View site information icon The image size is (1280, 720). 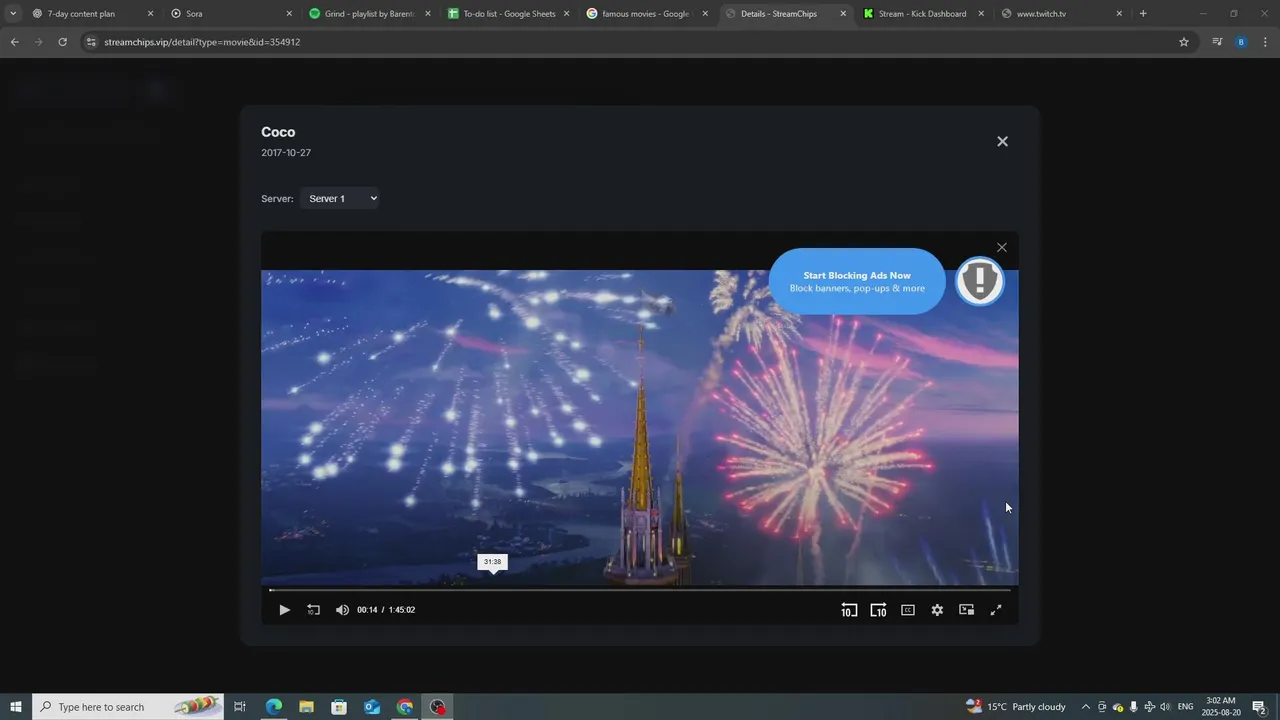click(x=91, y=42)
